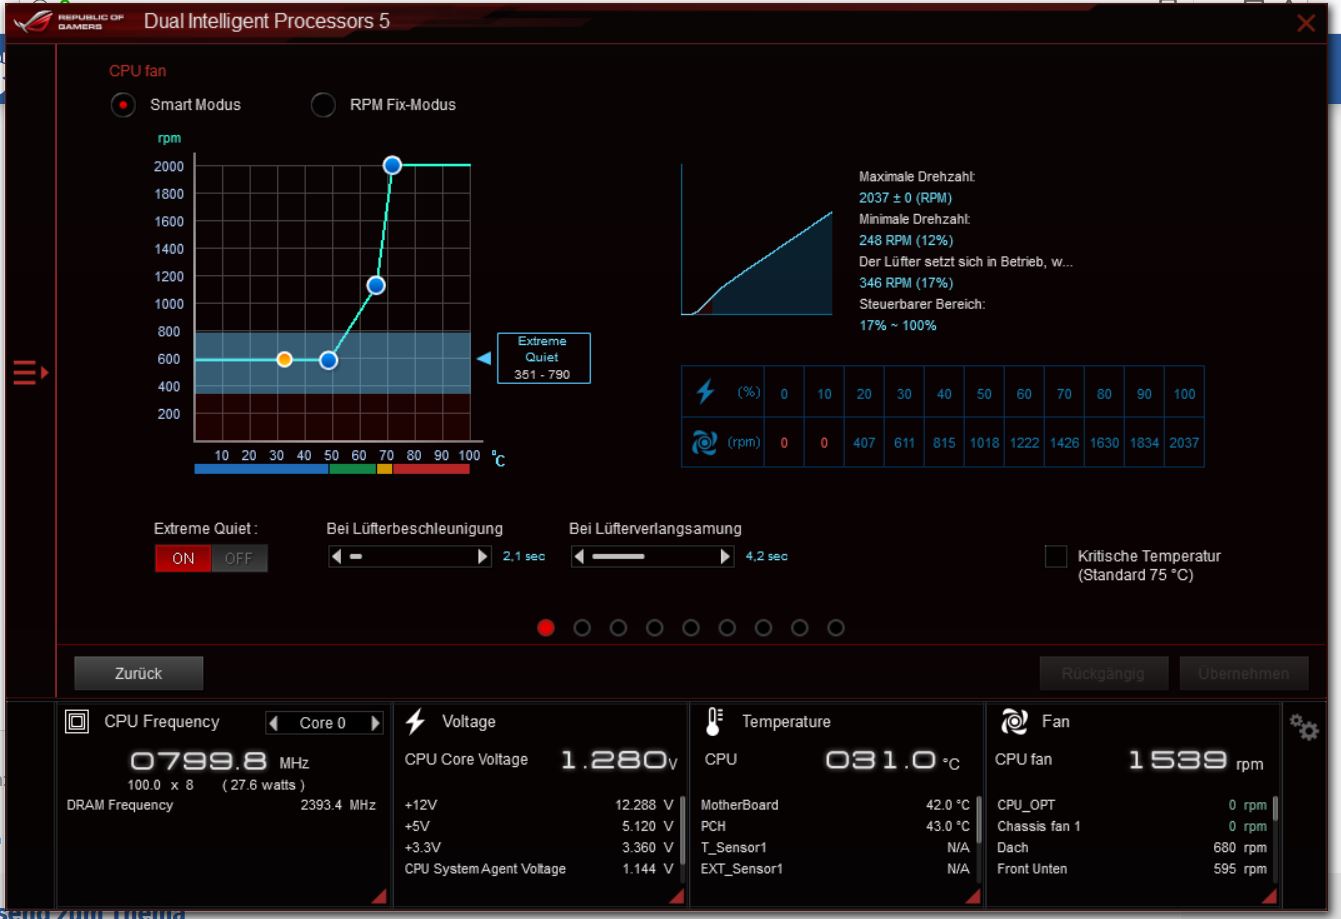Click the Extreme Quiet 351 - 790 label box
This screenshot has width=1341, height=919.
click(544, 358)
